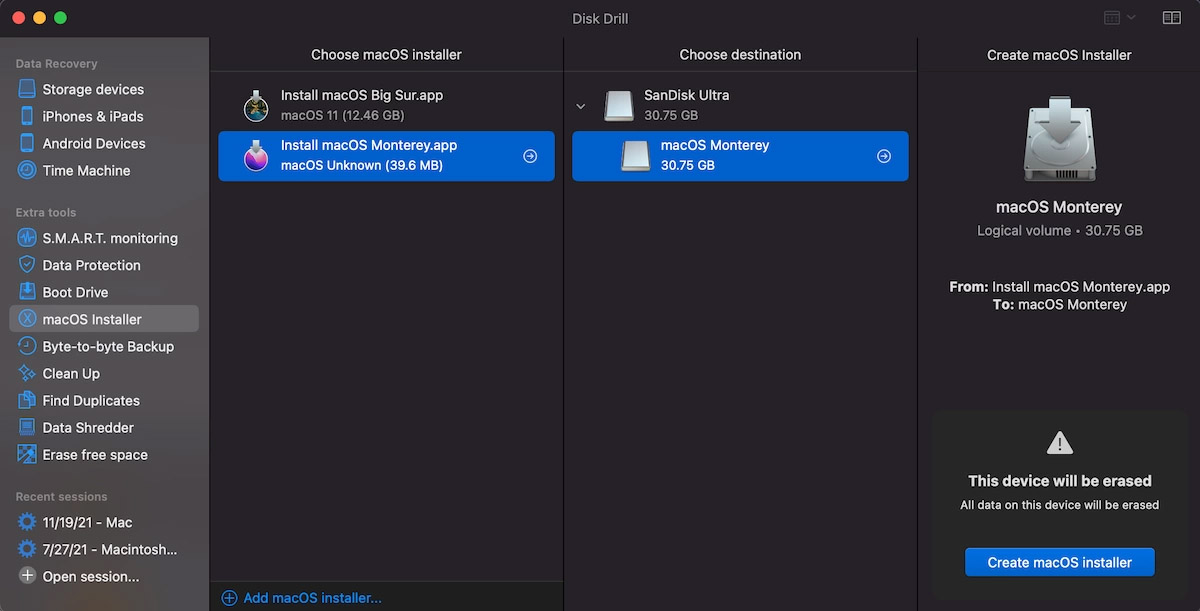Click the Android Devices icon
The height and width of the screenshot is (611, 1200).
pyautogui.click(x=27, y=143)
